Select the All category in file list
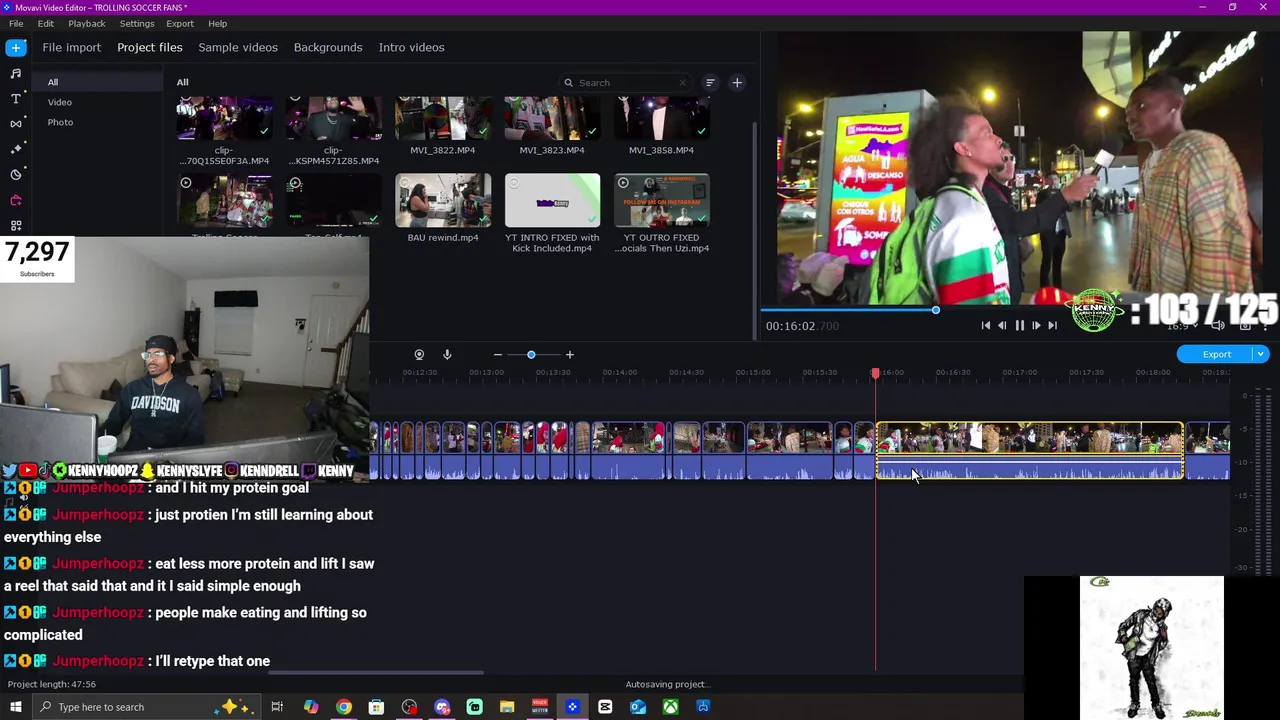1280x720 pixels. point(96,82)
